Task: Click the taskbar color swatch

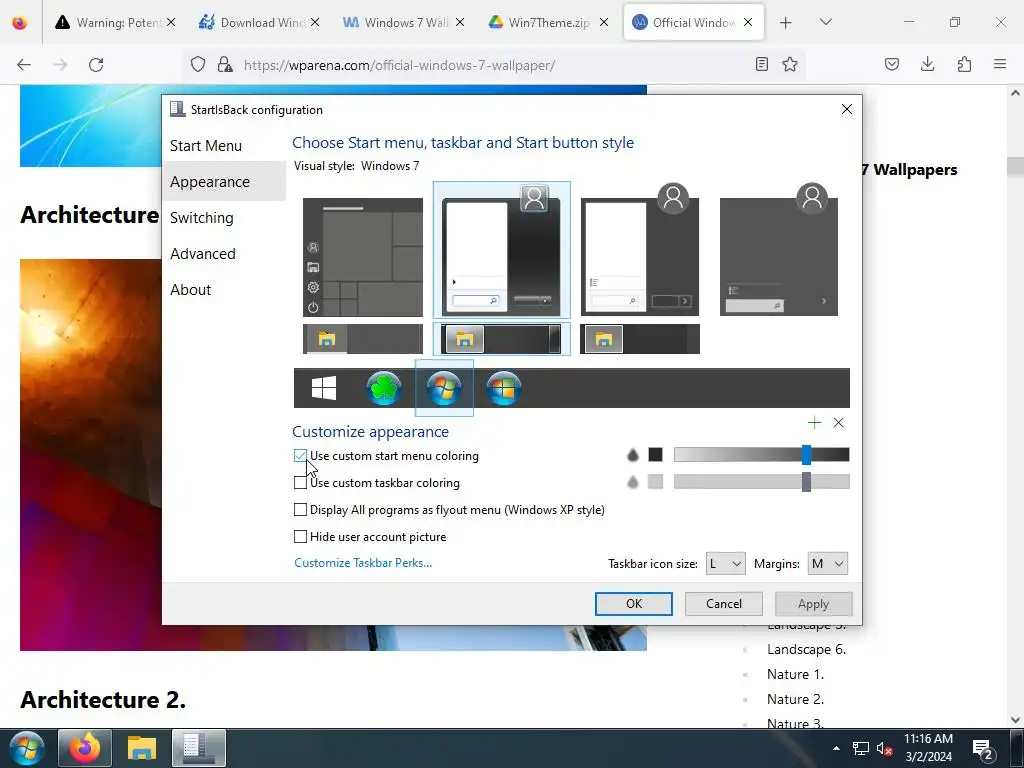Action: pos(655,481)
